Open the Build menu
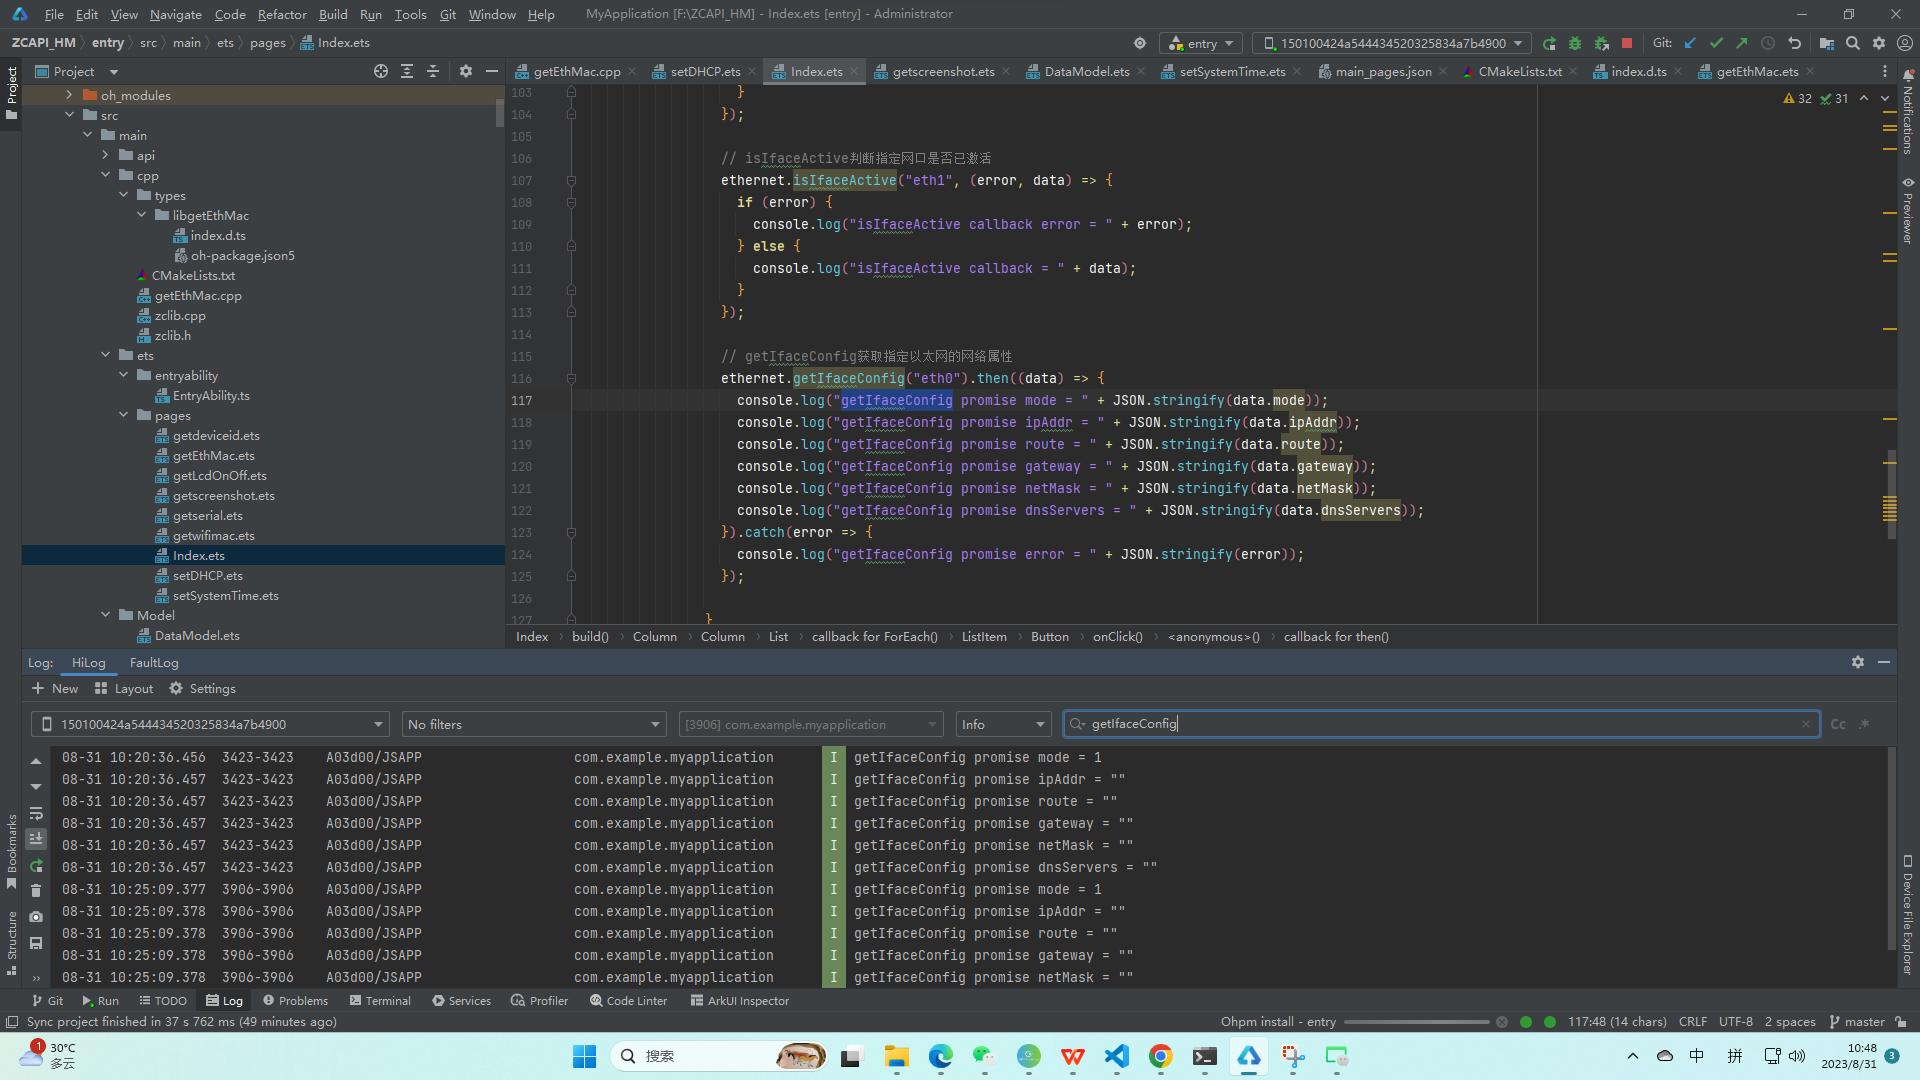1920x1080 pixels. (x=333, y=14)
